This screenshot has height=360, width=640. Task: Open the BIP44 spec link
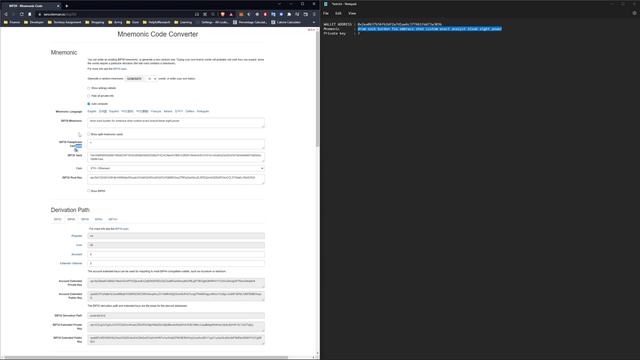click(x=122, y=229)
